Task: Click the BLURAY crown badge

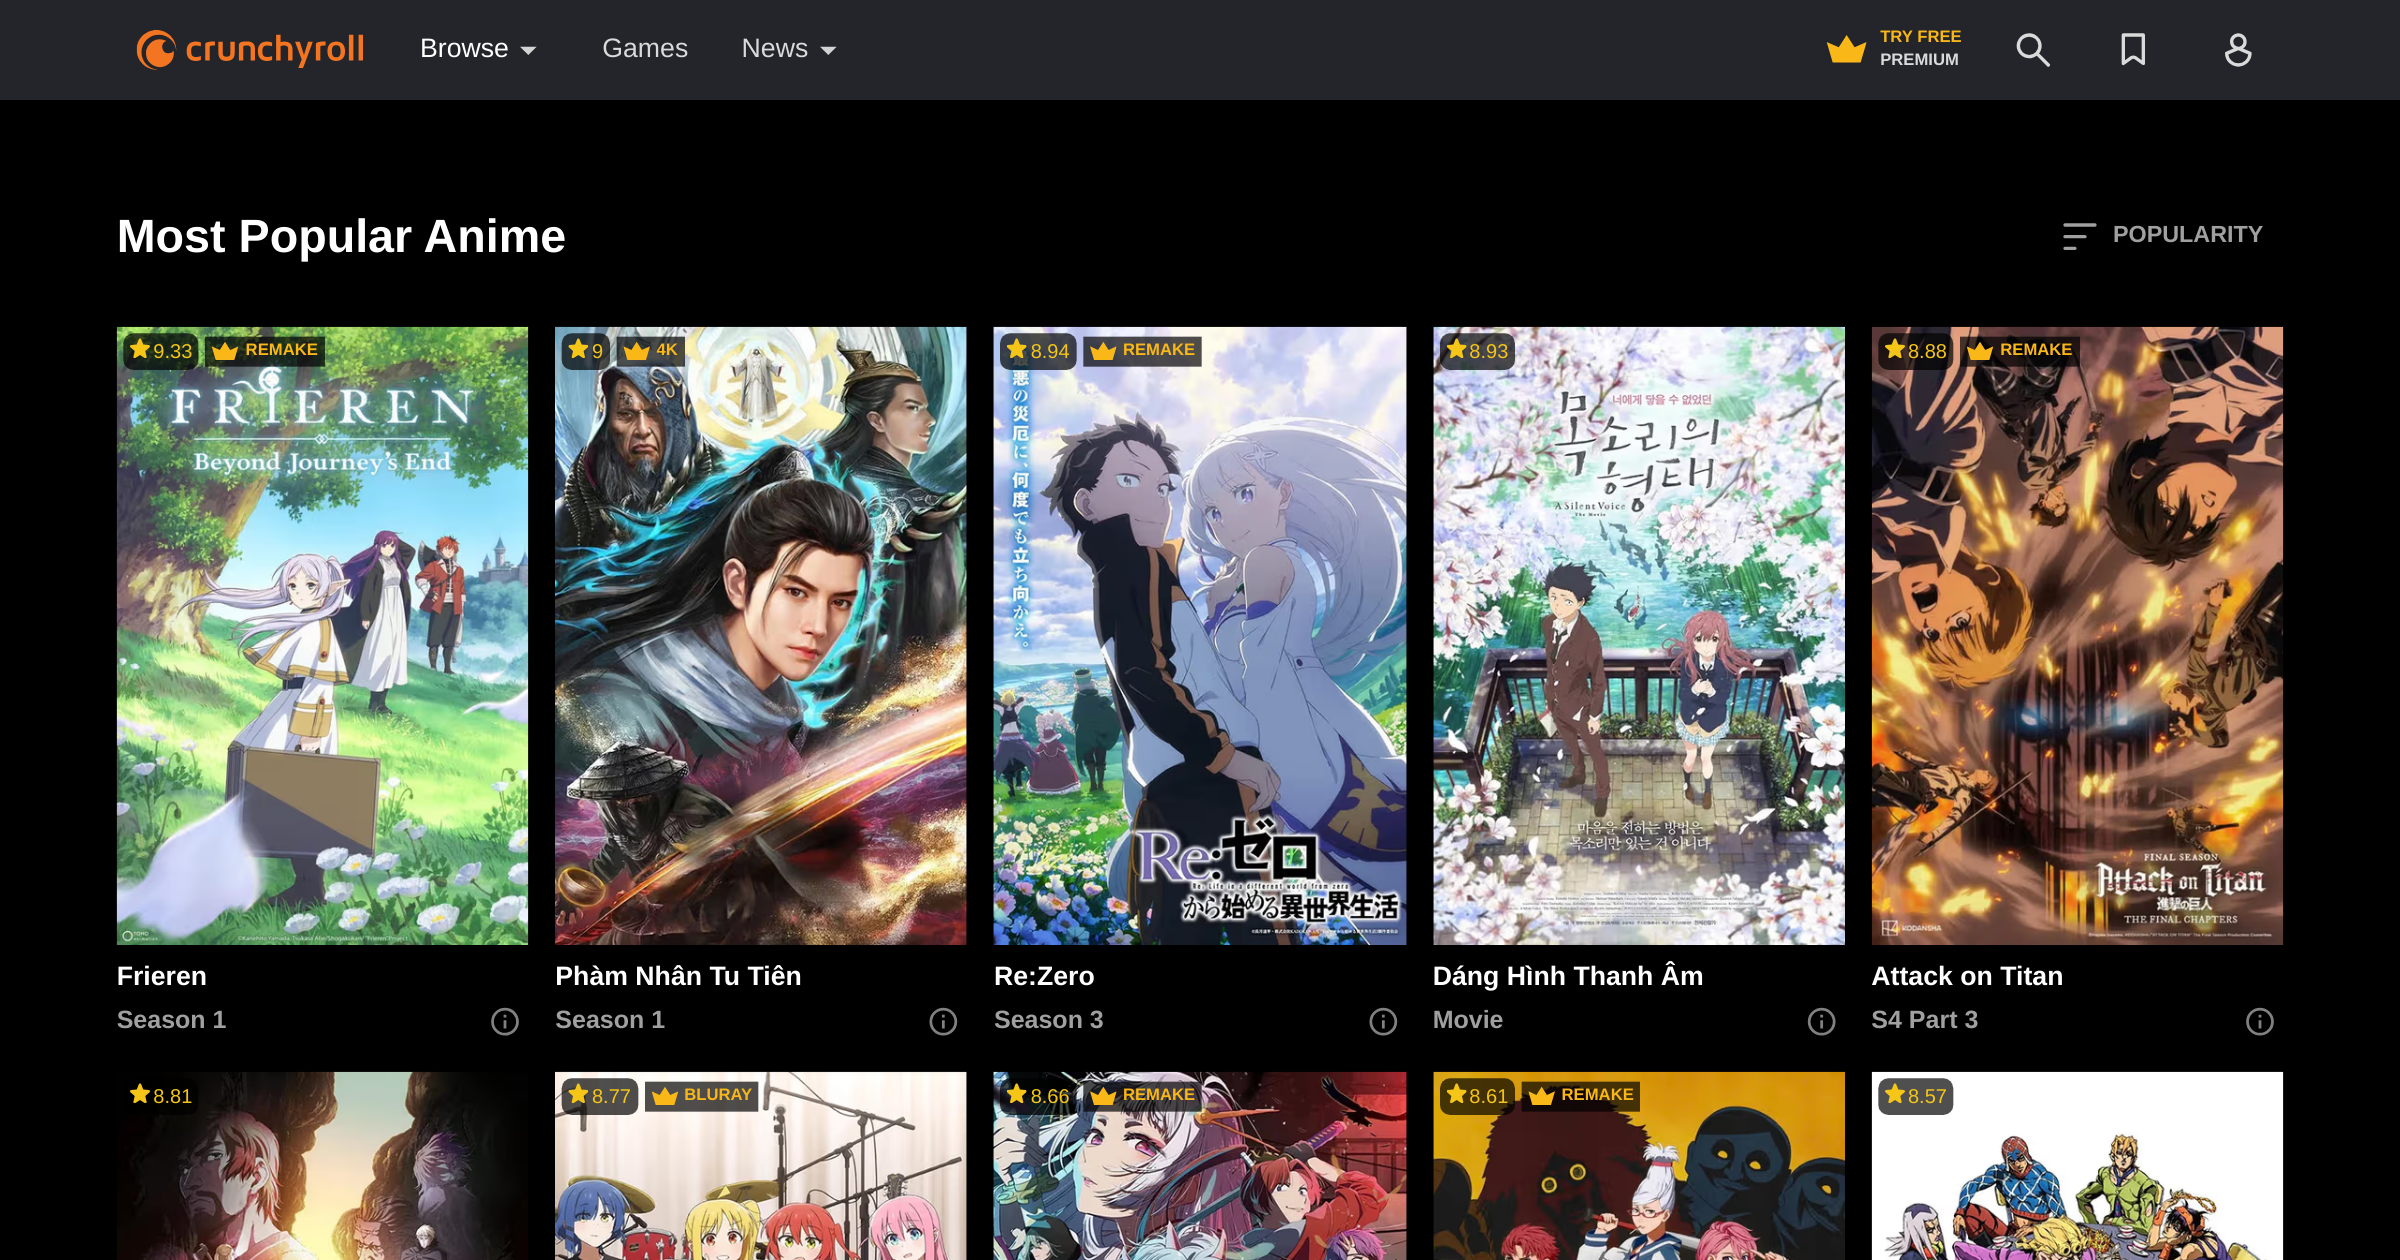Action: click(x=702, y=1095)
